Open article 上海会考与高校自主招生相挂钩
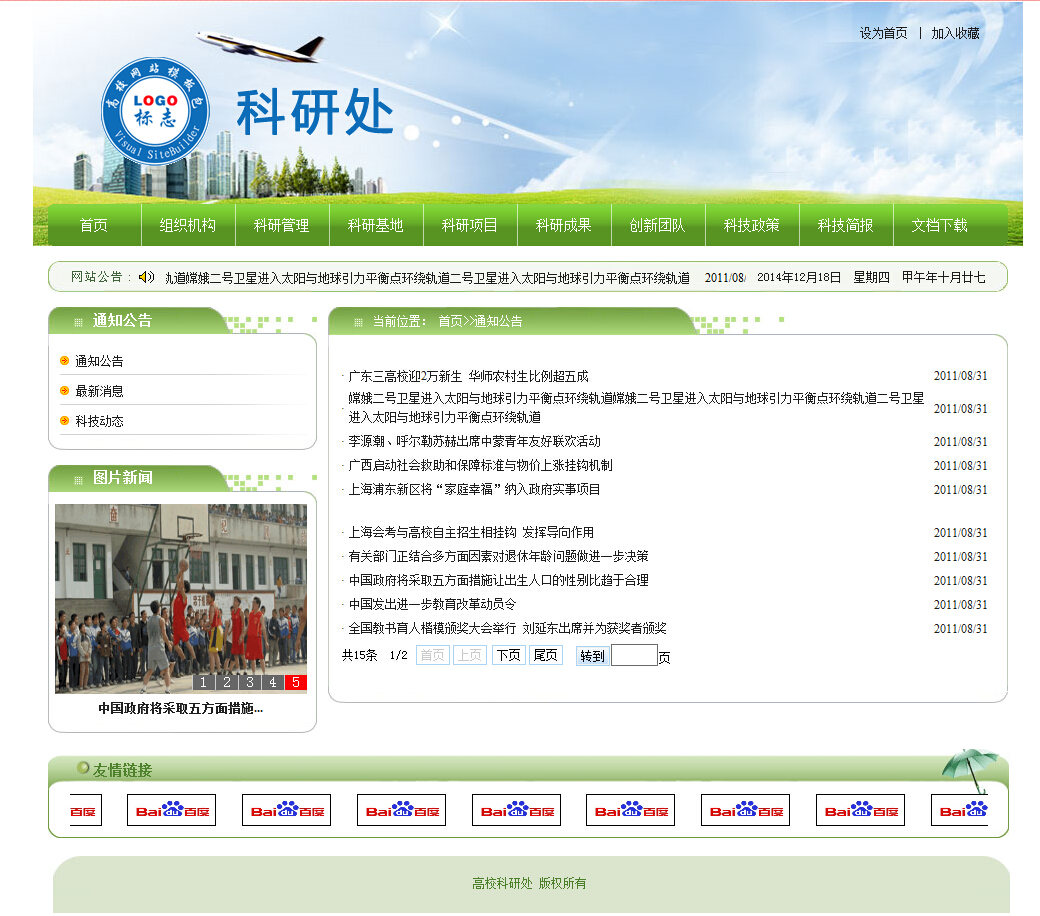 point(471,532)
